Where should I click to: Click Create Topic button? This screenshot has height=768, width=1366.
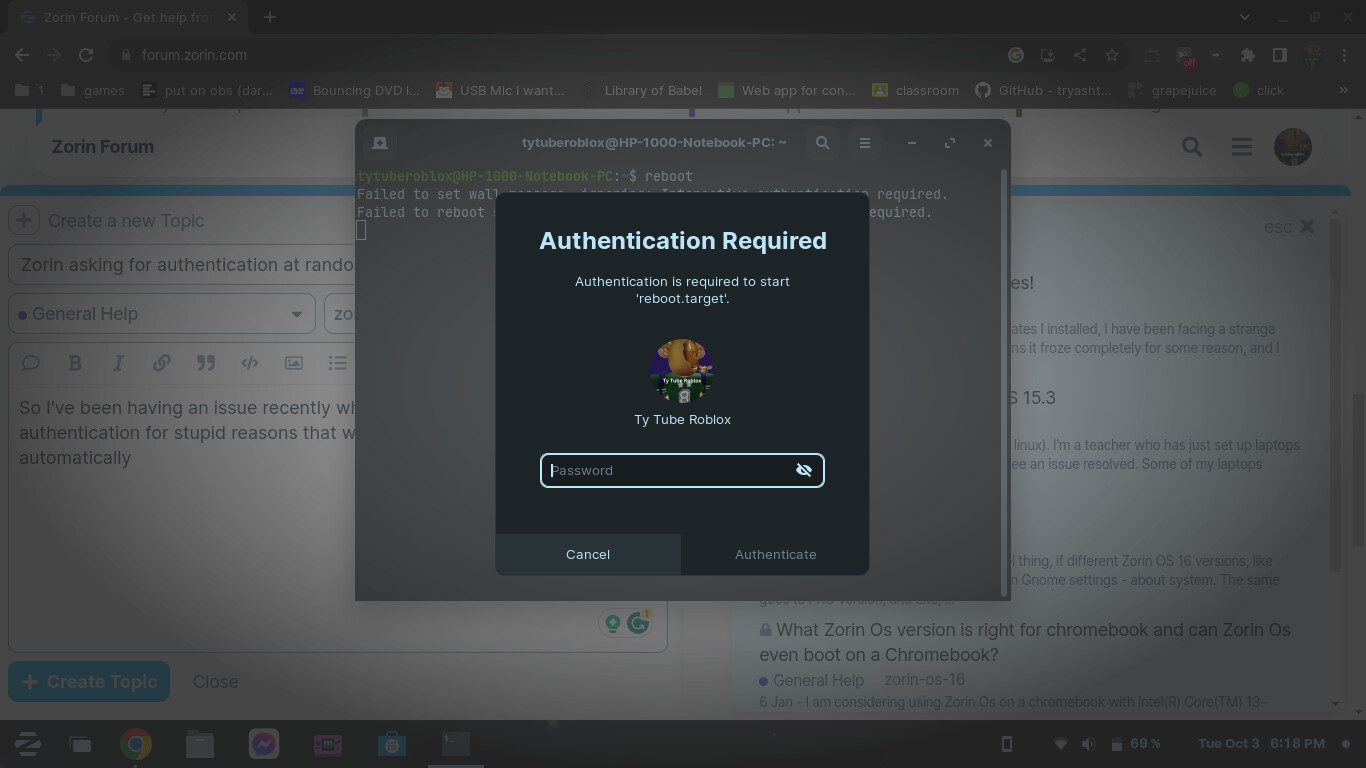click(89, 682)
